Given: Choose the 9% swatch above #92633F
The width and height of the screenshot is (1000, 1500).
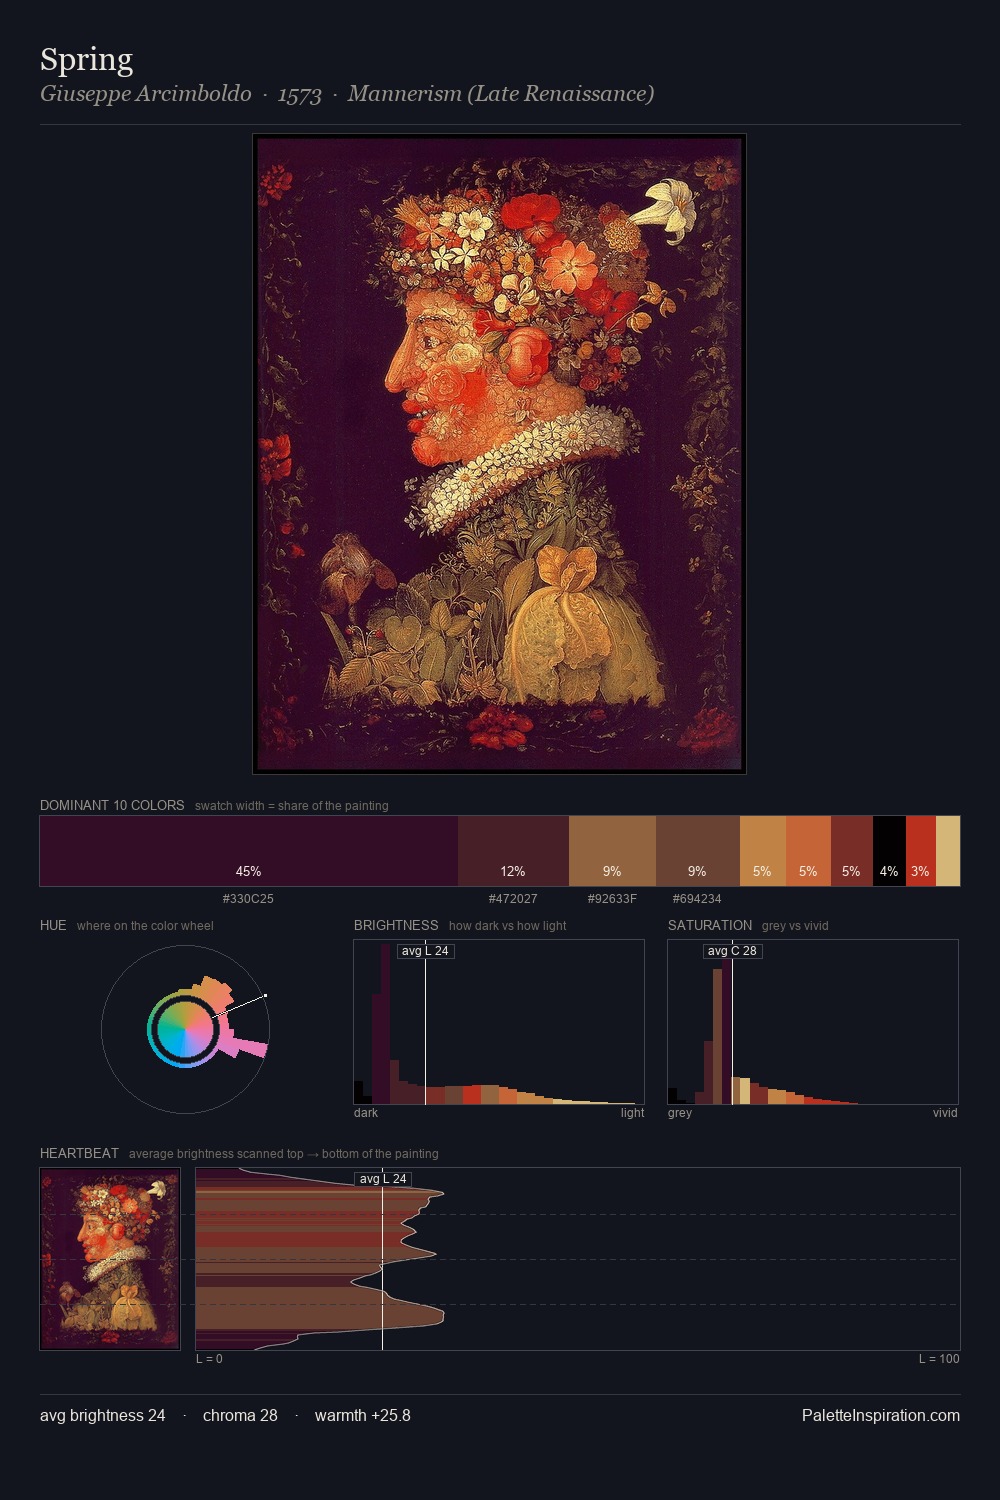Looking at the screenshot, I should [x=612, y=851].
